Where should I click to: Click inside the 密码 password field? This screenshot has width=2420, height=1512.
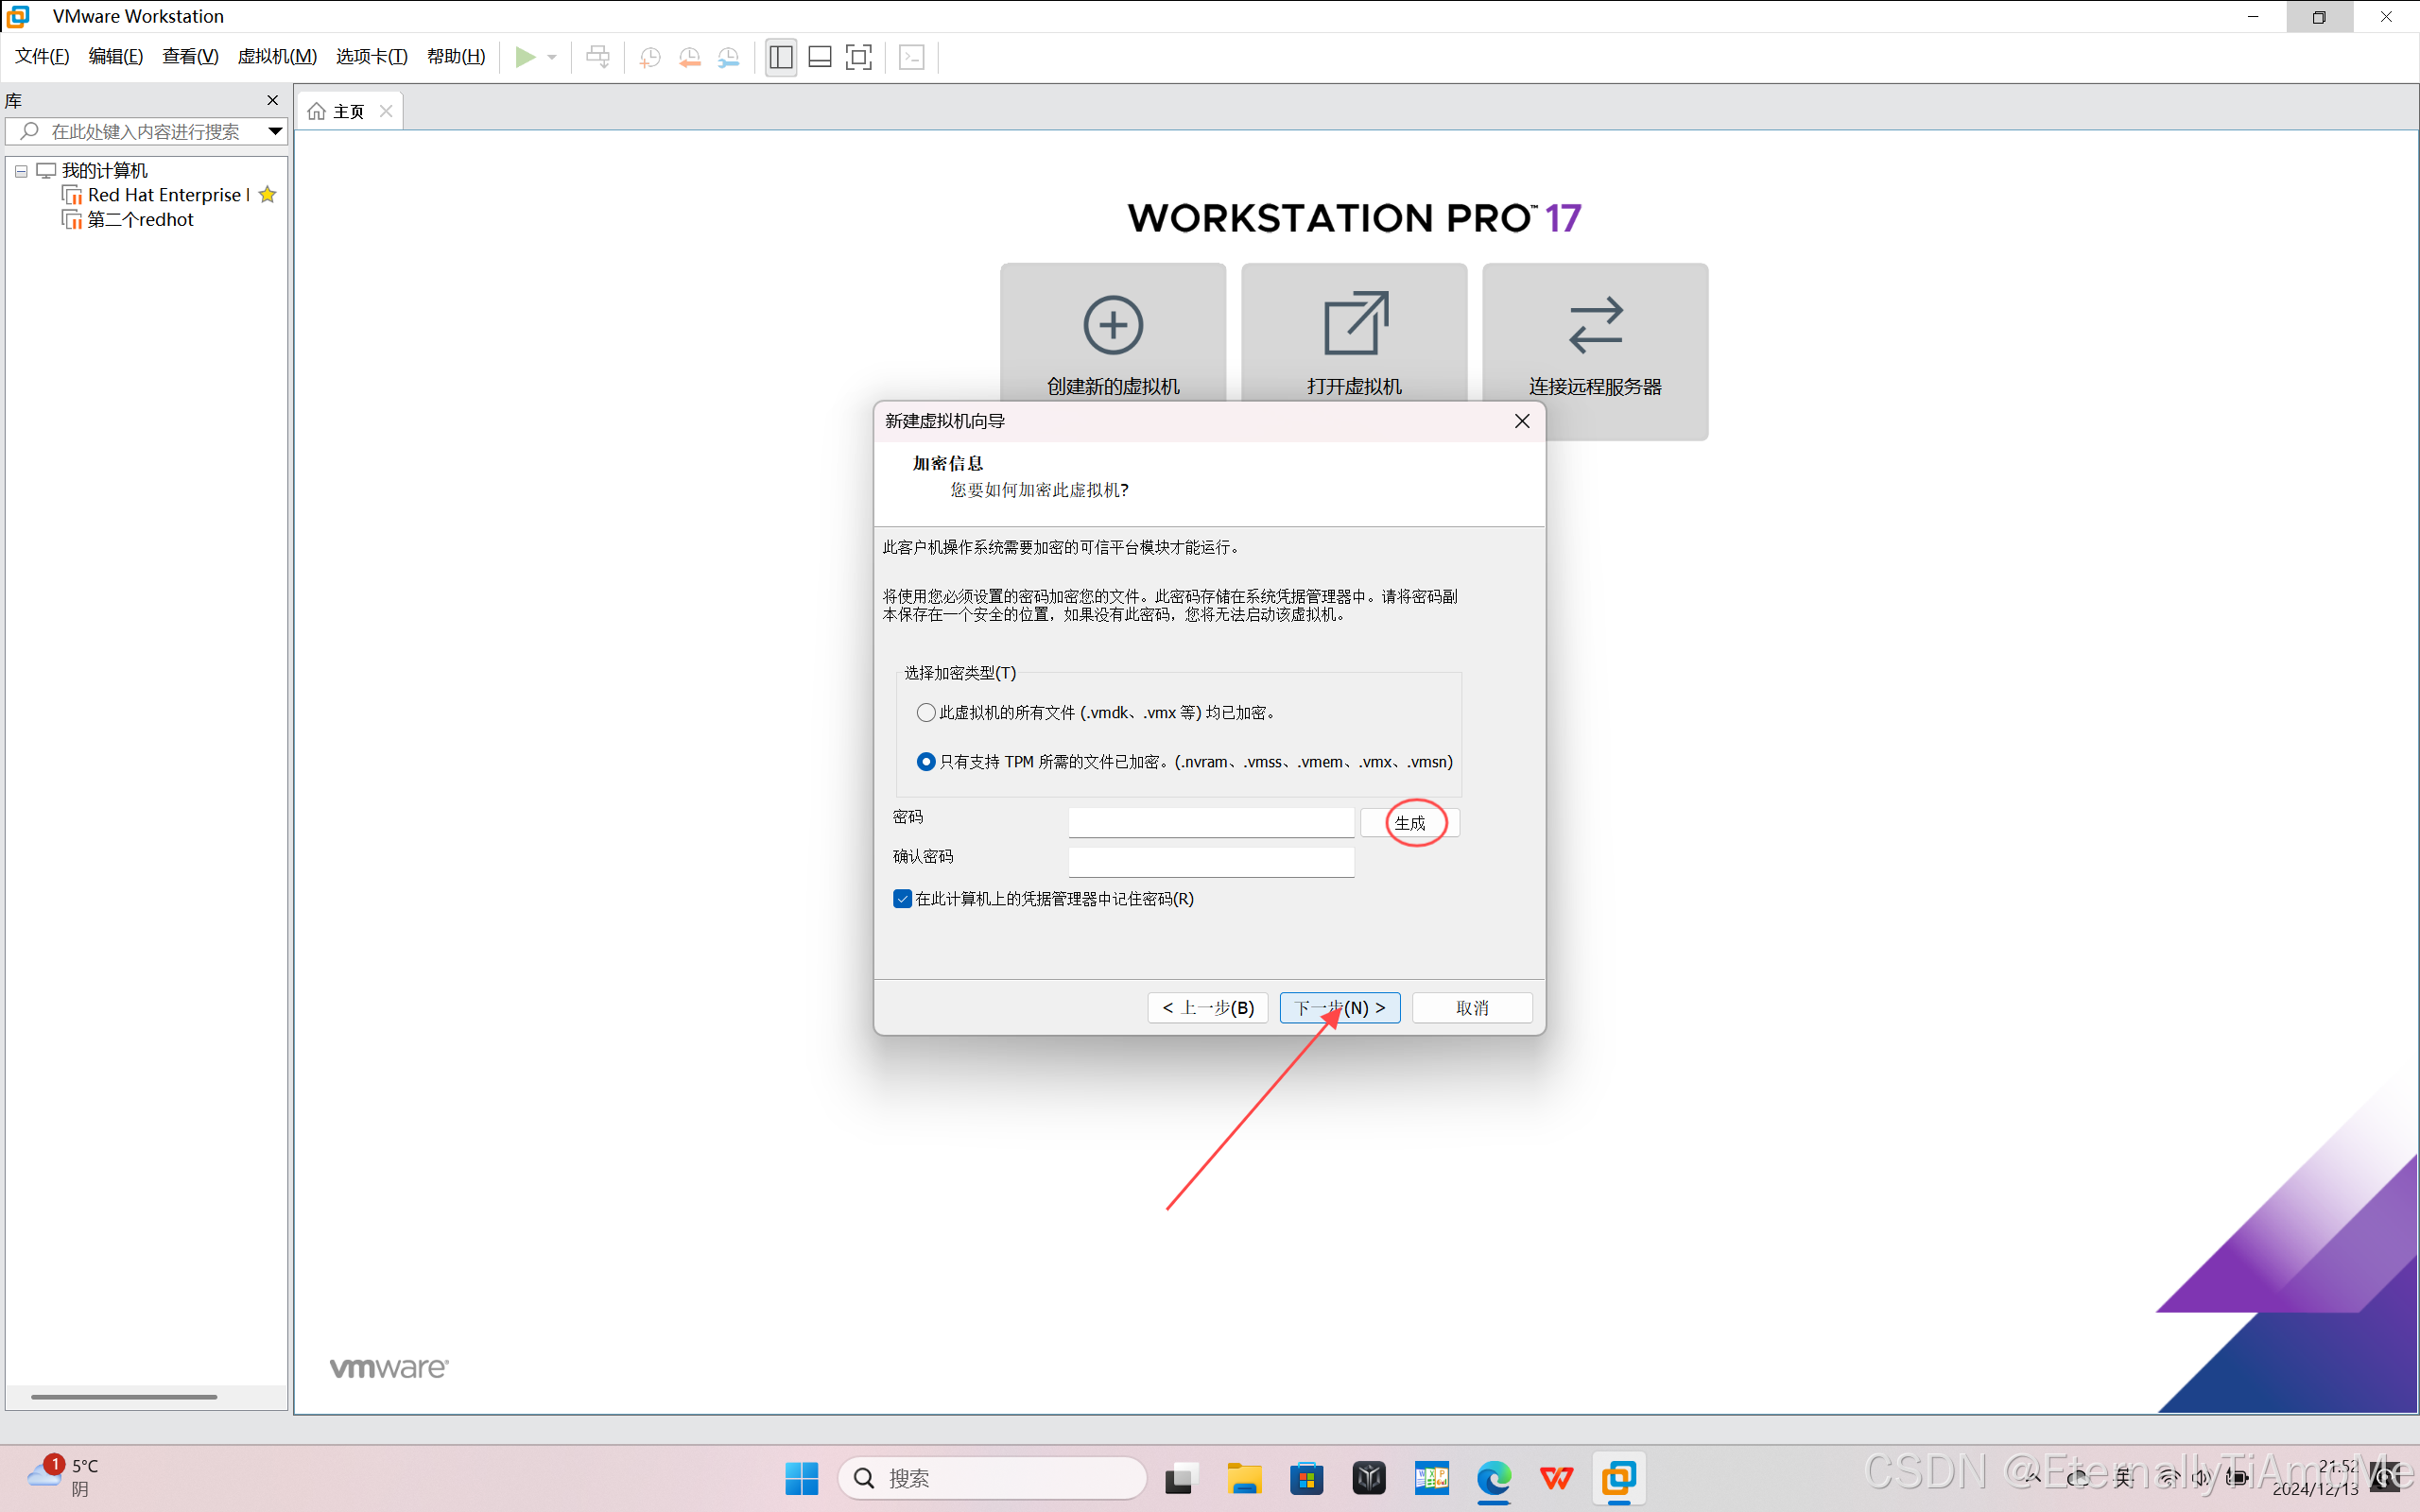tap(1210, 822)
